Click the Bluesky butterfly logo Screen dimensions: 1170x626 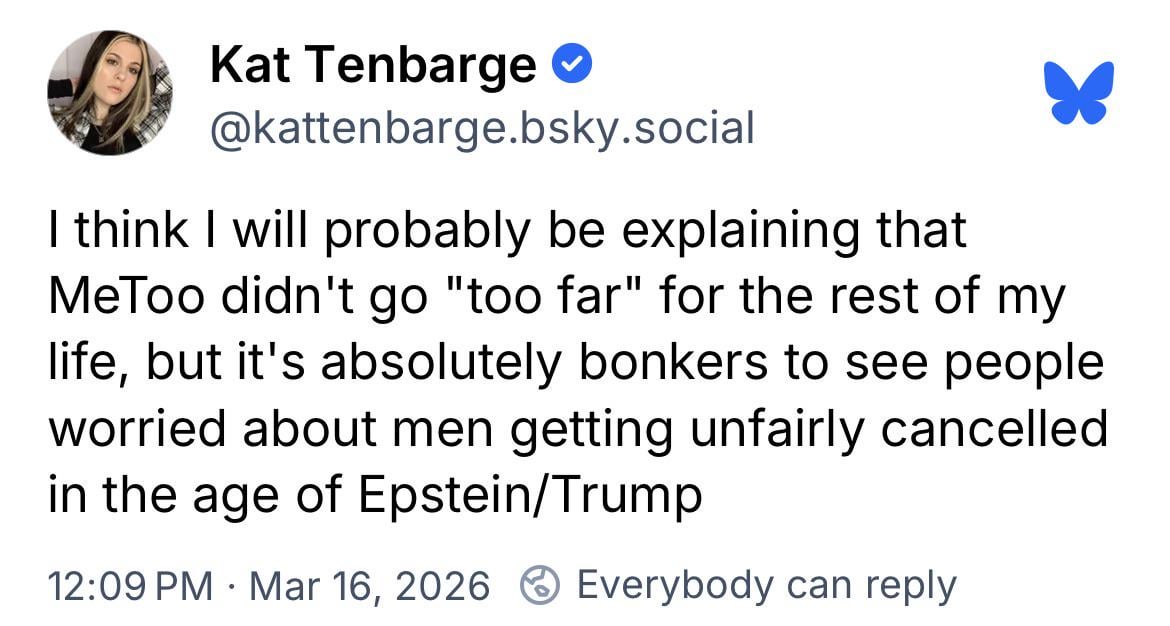(1078, 93)
